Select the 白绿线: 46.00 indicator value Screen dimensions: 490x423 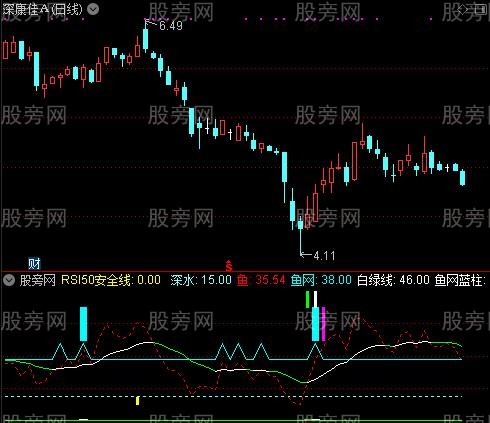click(393, 280)
